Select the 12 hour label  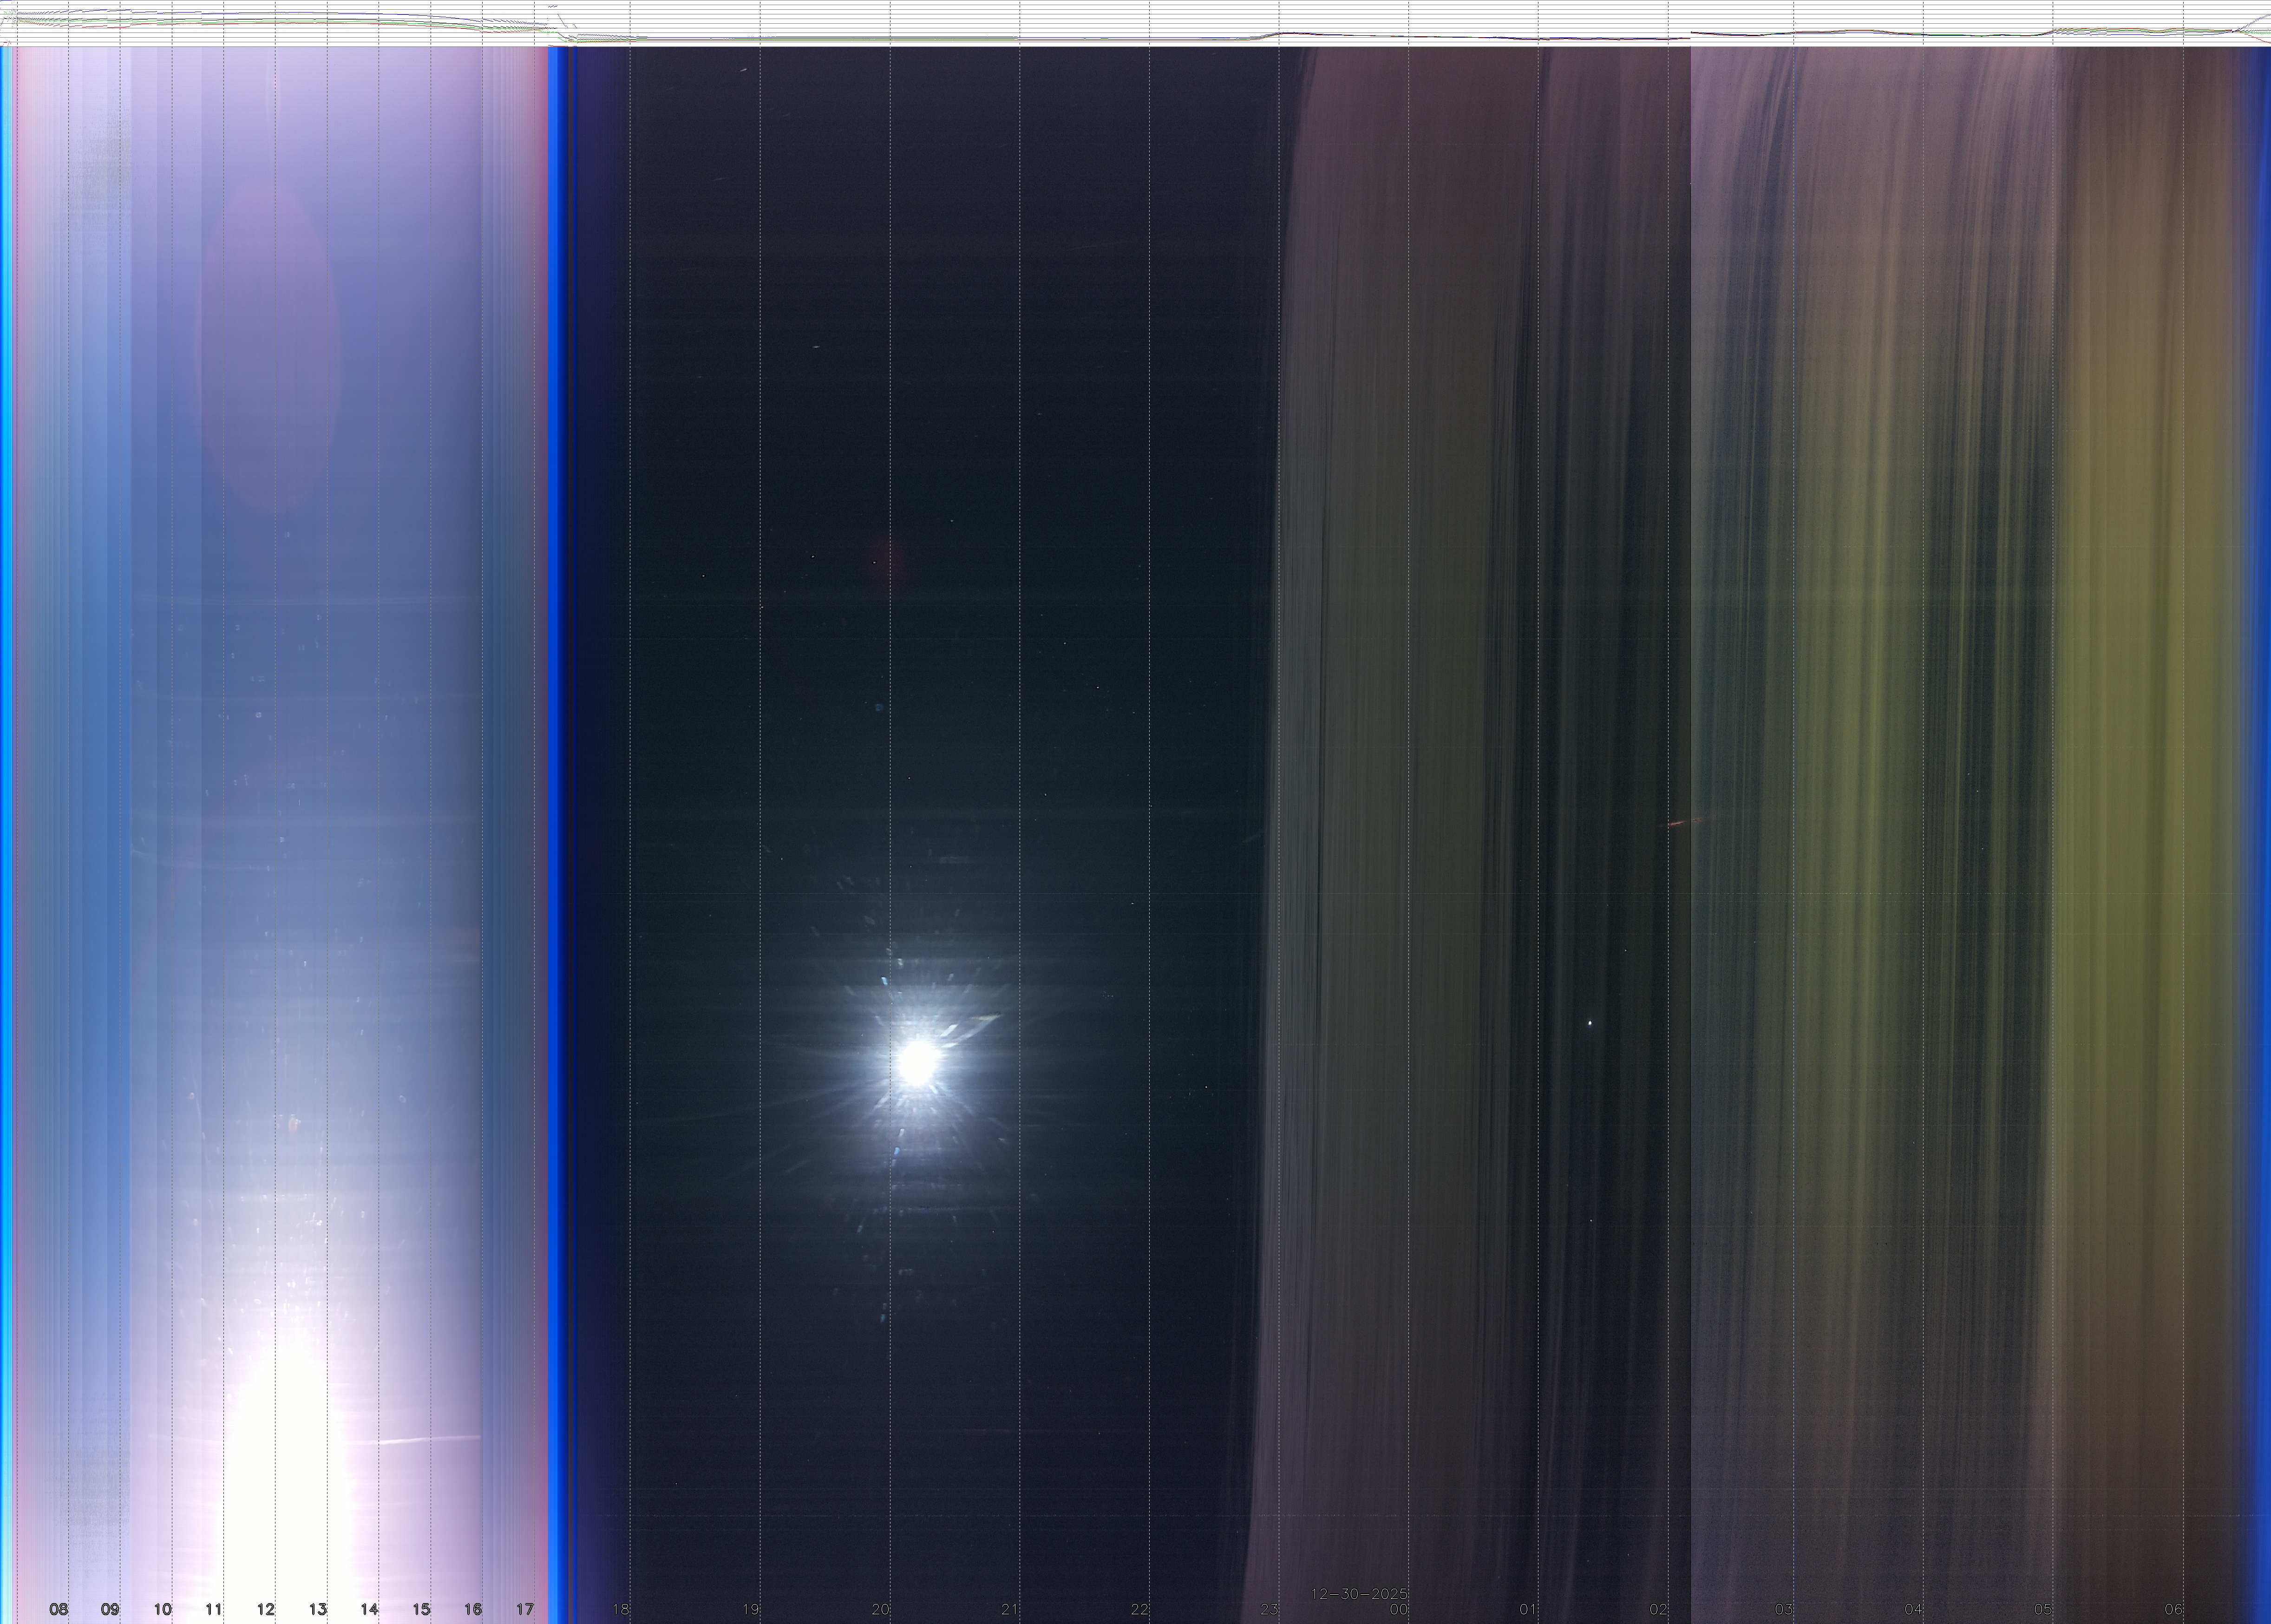[x=265, y=1609]
